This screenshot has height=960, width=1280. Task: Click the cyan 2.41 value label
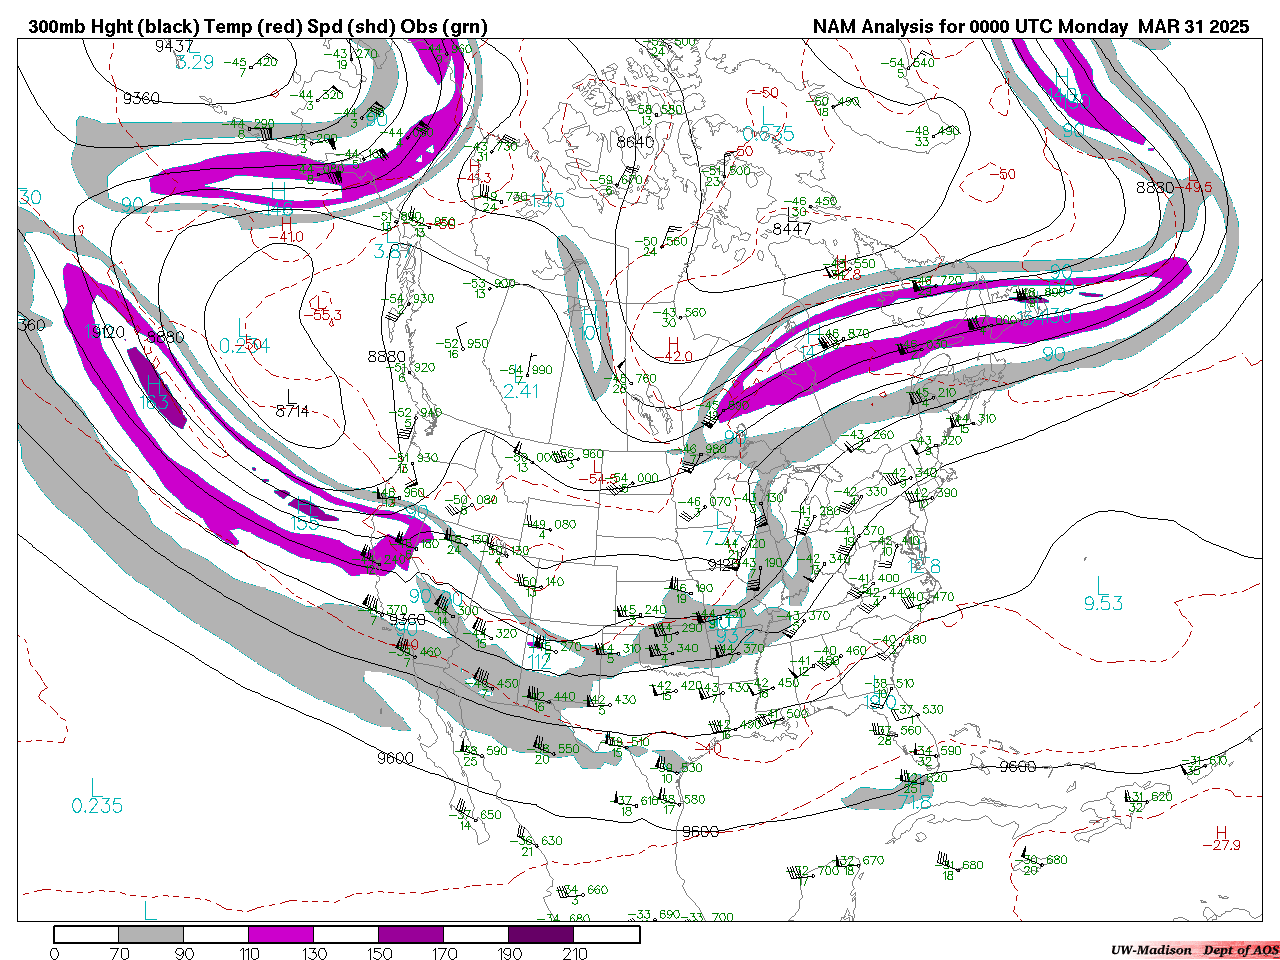pos(521,391)
